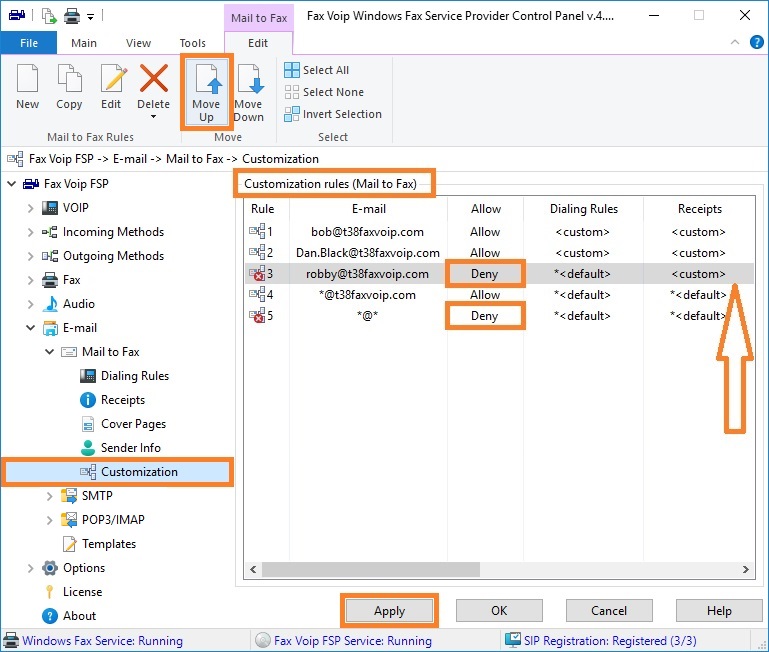
Task: Click the New rule icon
Action: click(x=27, y=78)
